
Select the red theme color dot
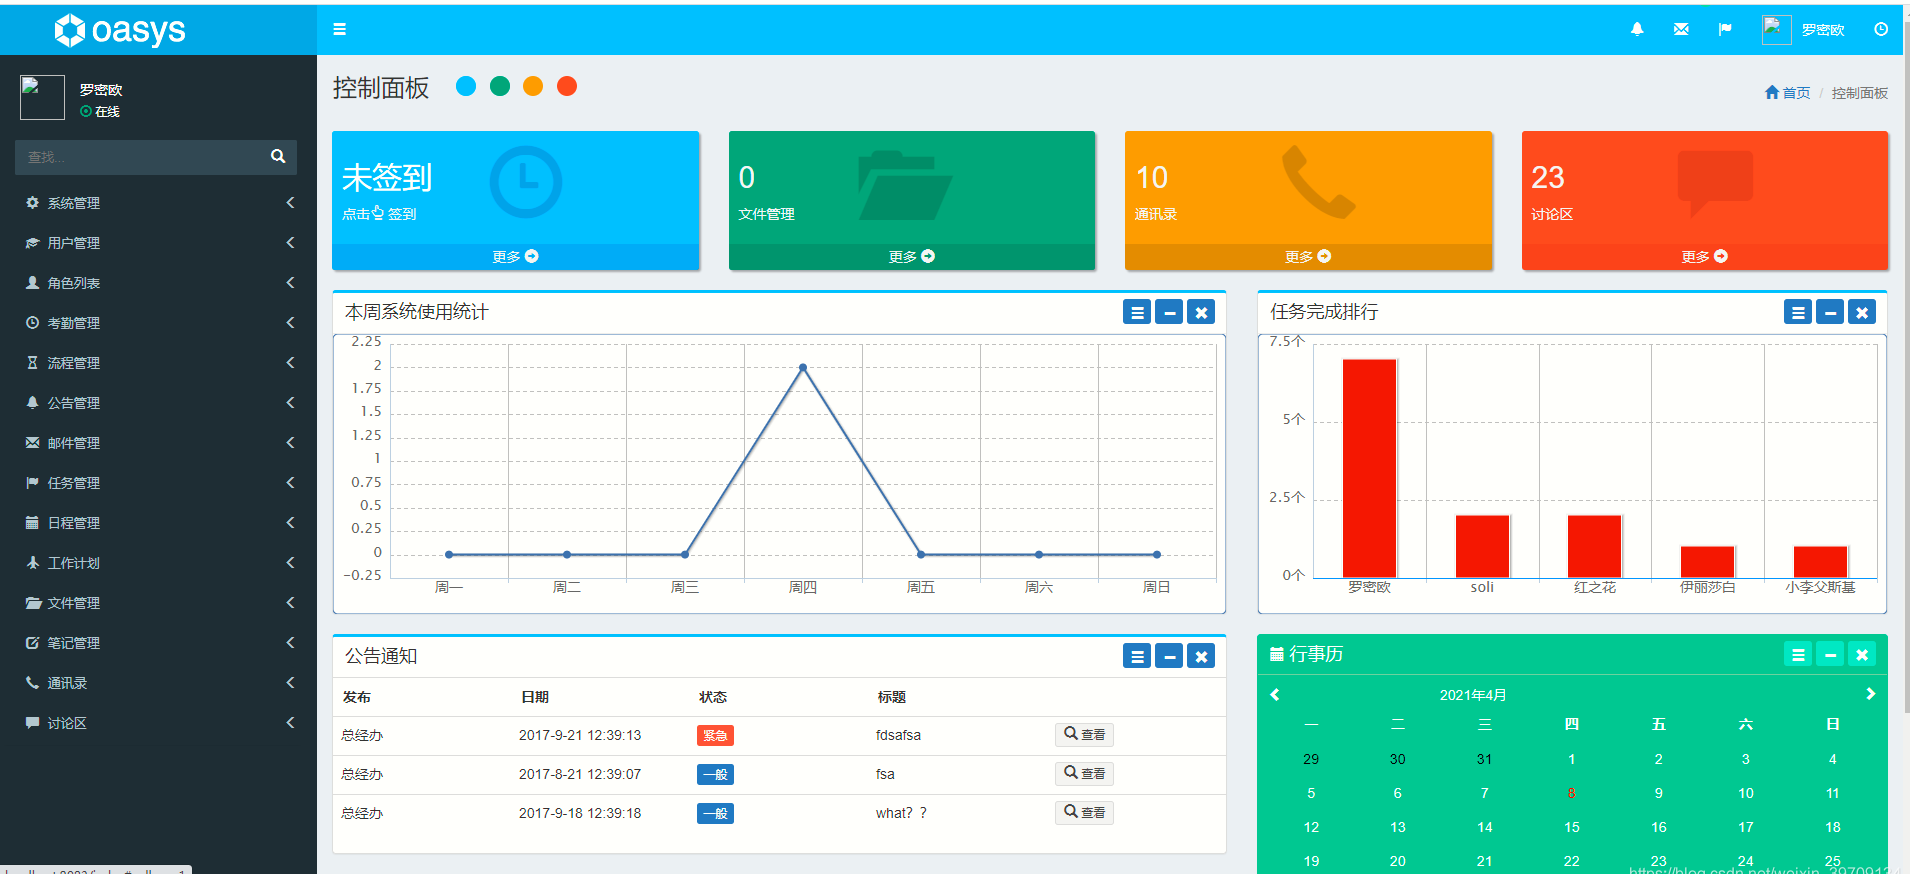[567, 86]
